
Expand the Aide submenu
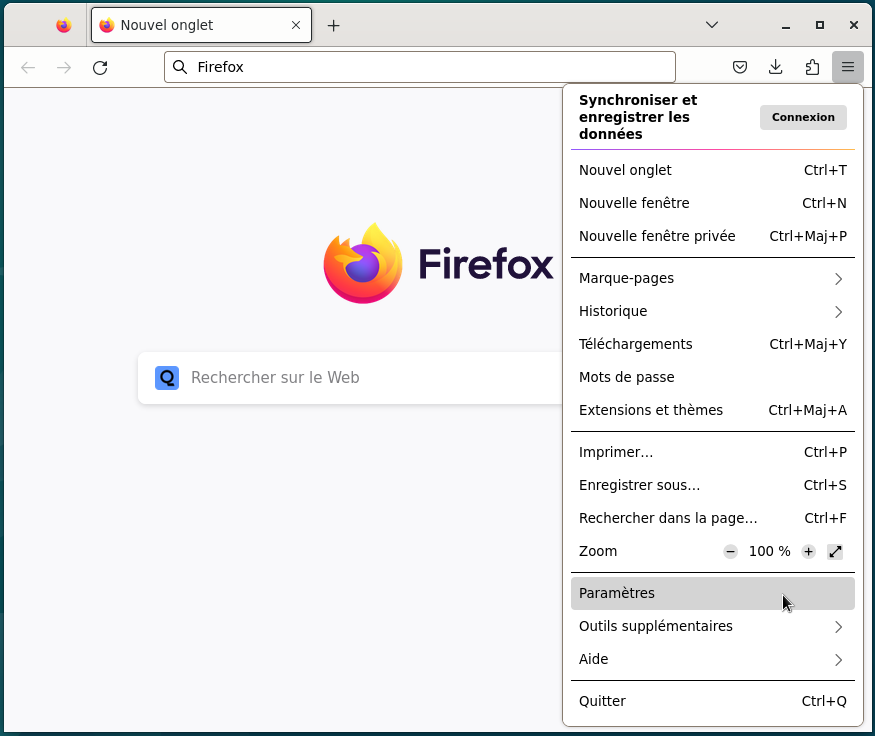click(x=713, y=659)
